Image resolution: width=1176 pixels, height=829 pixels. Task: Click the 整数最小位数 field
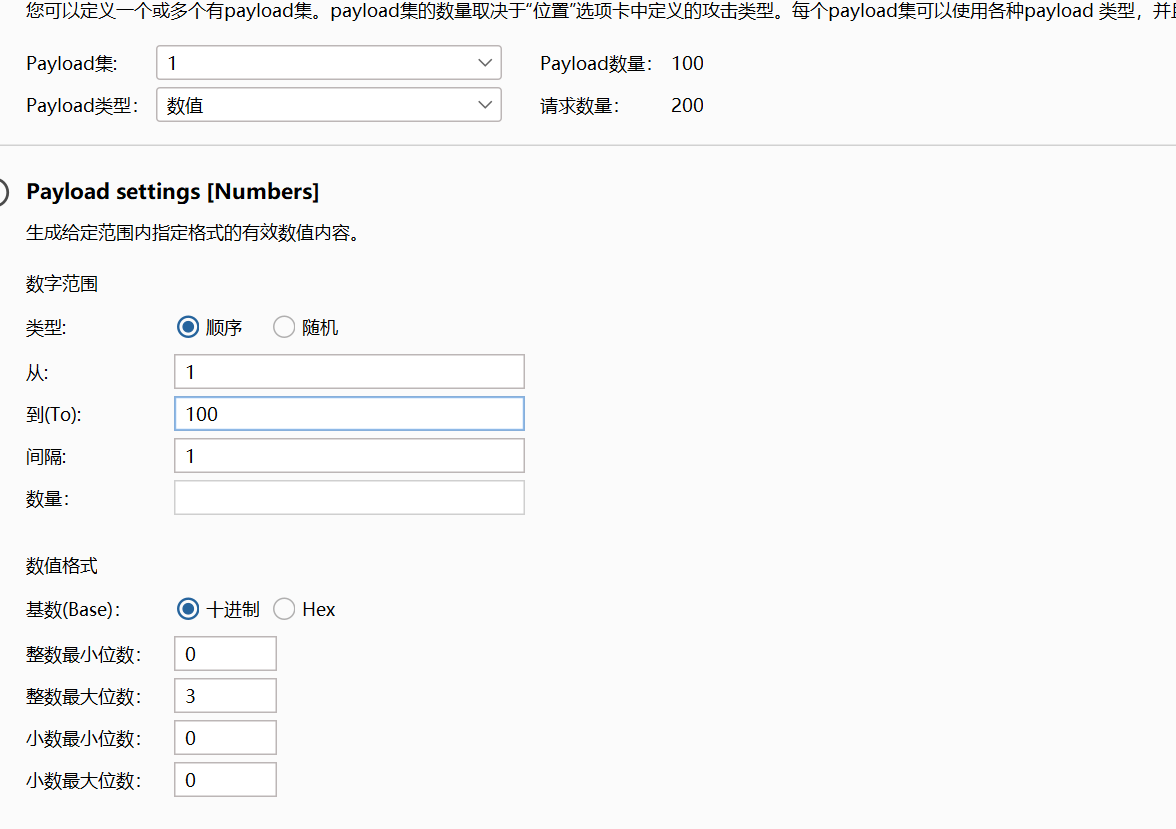225,654
